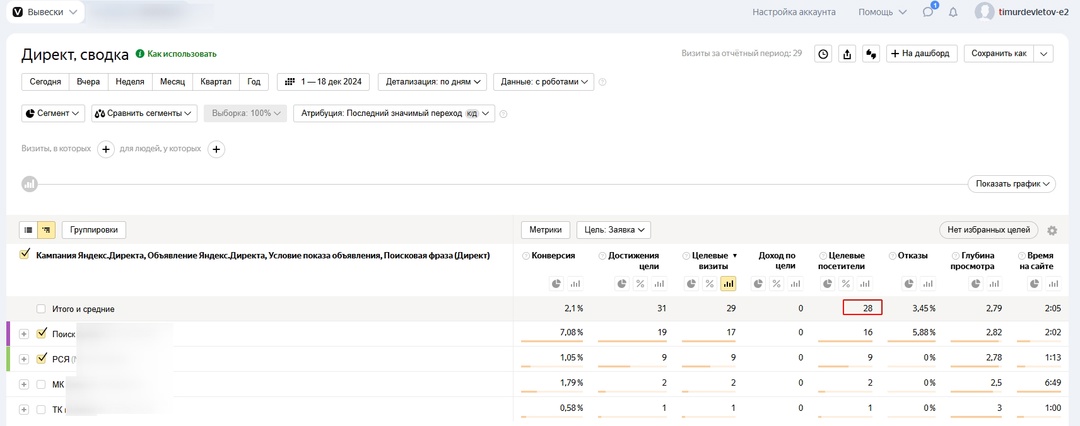Open Данные: с роботами dropdown
This screenshot has width=1080, height=426.
[x=543, y=81]
